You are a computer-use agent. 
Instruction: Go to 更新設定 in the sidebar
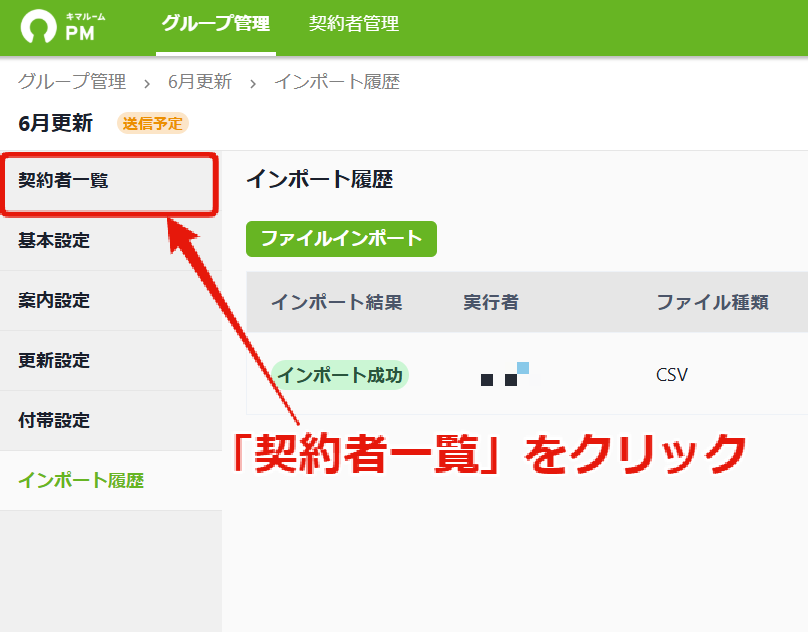click(110, 361)
